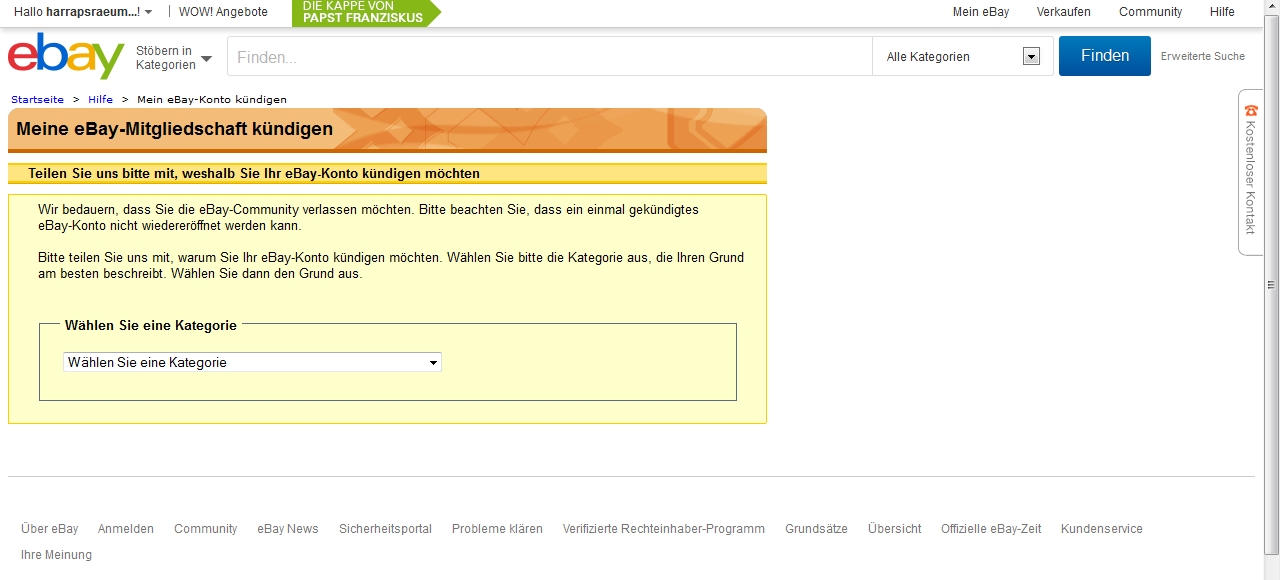Screen dimensions: 1280x580
Task: Click the Papst Franziskus promo banner
Action: pyautogui.click(x=366, y=12)
